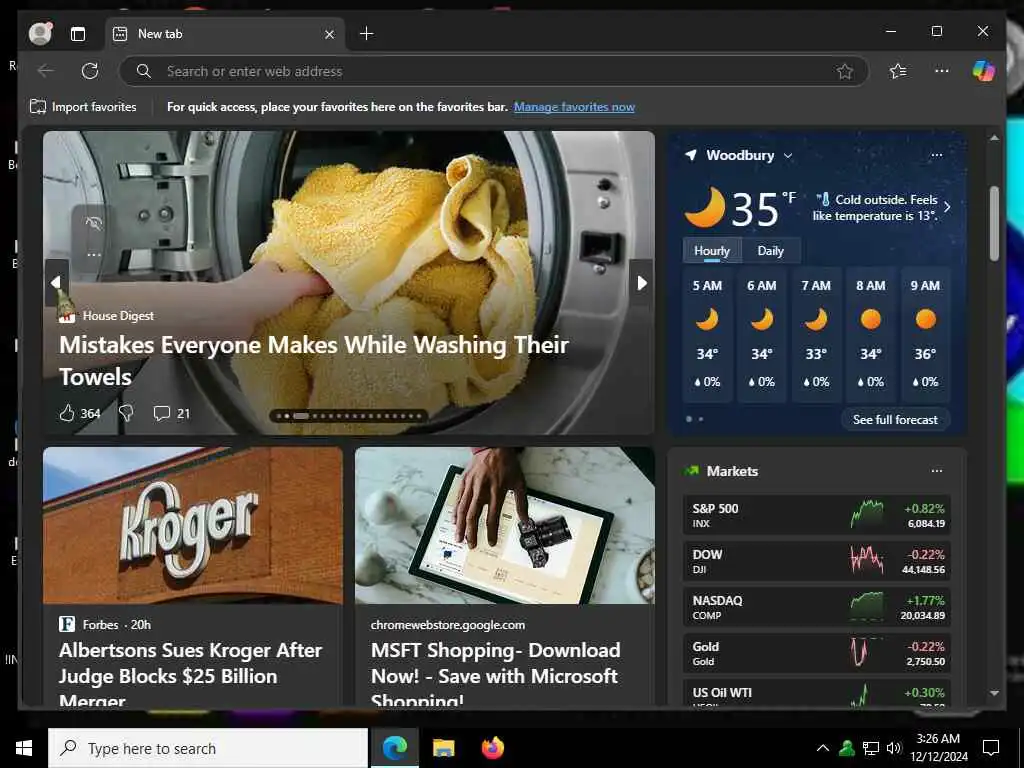
Task: Launch Firefox from taskbar
Action: (493, 748)
